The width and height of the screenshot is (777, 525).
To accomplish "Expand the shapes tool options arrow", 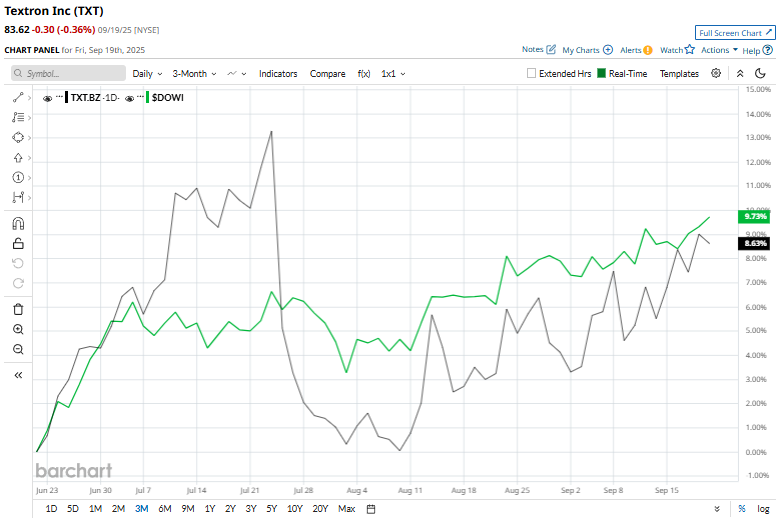I will pyautogui.click(x=29, y=138).
